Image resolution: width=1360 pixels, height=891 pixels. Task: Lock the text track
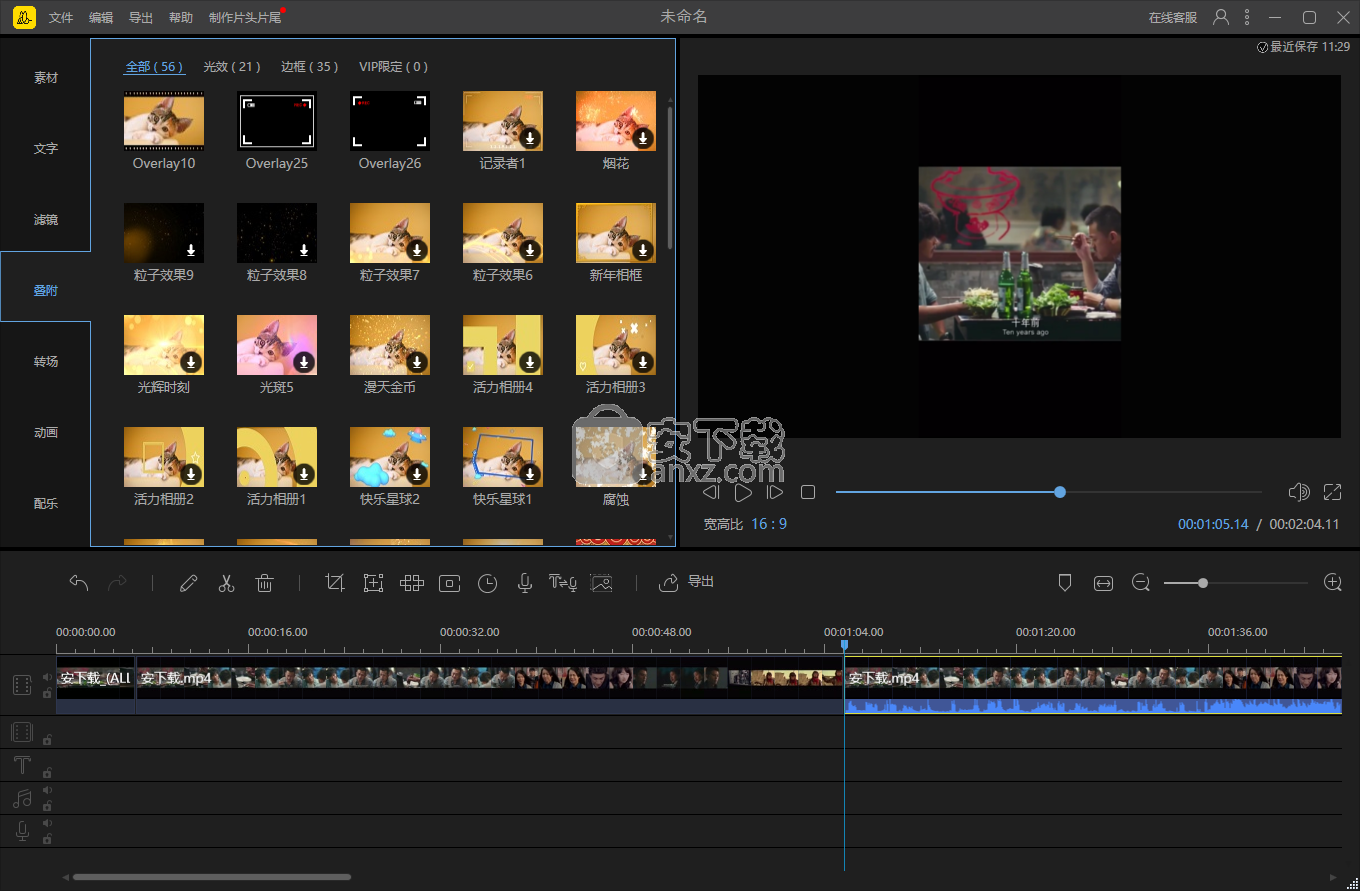46,773
